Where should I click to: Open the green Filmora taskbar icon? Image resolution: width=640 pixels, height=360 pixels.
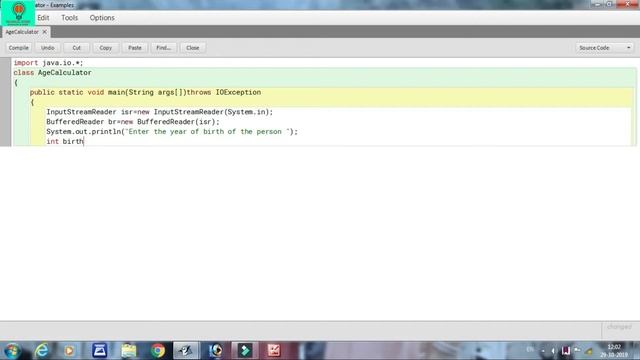[245, 351]
